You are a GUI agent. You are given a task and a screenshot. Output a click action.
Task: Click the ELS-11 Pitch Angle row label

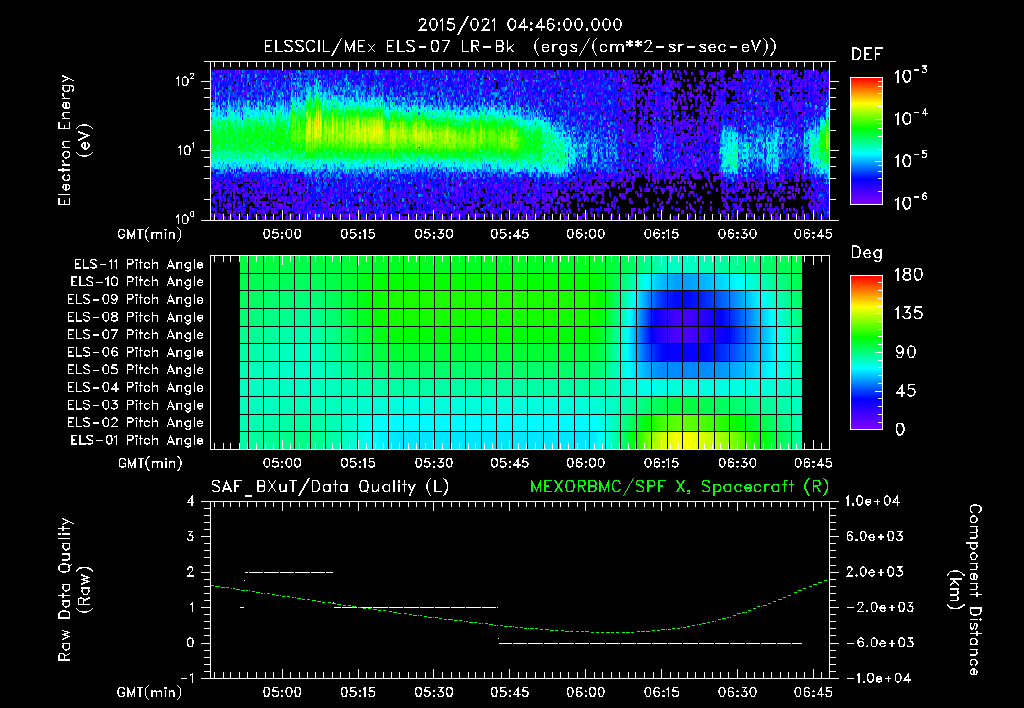[138, 265]
